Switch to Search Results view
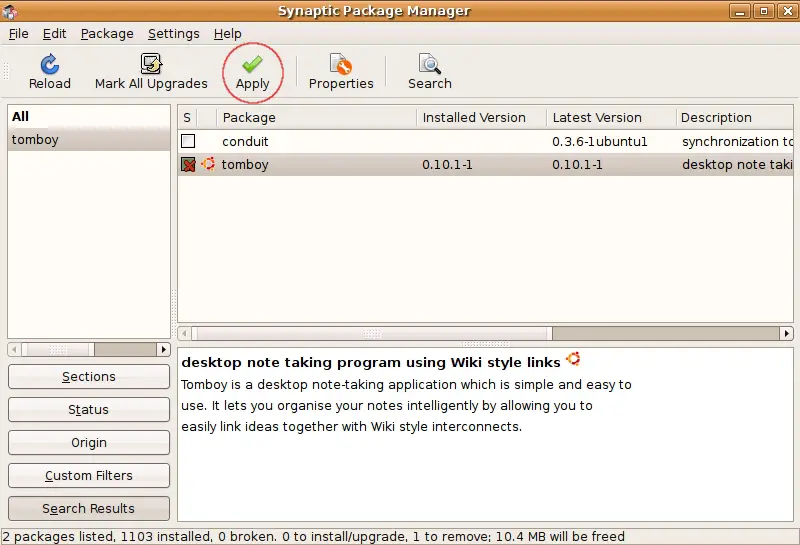This screenshot has height=545, width=800. (x=89, y=509)
